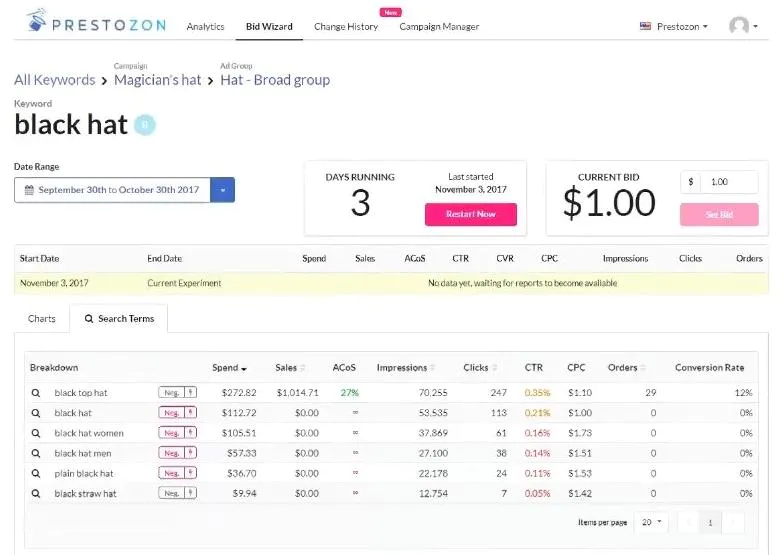Switch to the Charts tab
Viewport: 781px width, 555px height.
click(x=42, y=319)
